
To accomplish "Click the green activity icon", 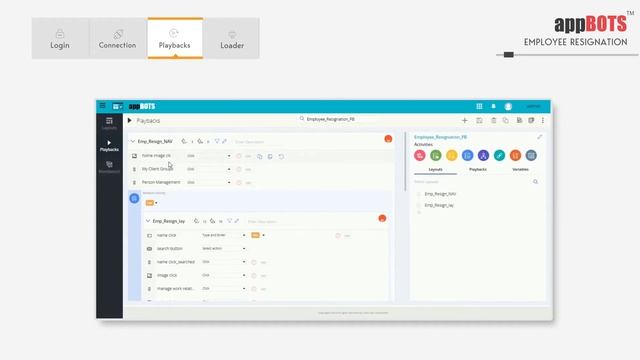I will pyautogui.click(x=436, y=155).
